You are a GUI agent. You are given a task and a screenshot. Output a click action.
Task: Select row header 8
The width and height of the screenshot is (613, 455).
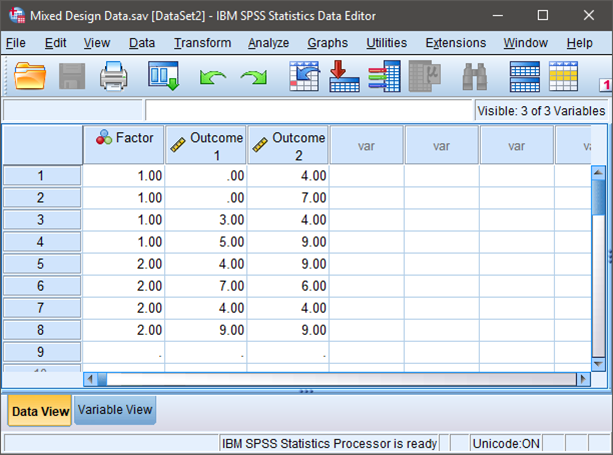click(42, 330)
